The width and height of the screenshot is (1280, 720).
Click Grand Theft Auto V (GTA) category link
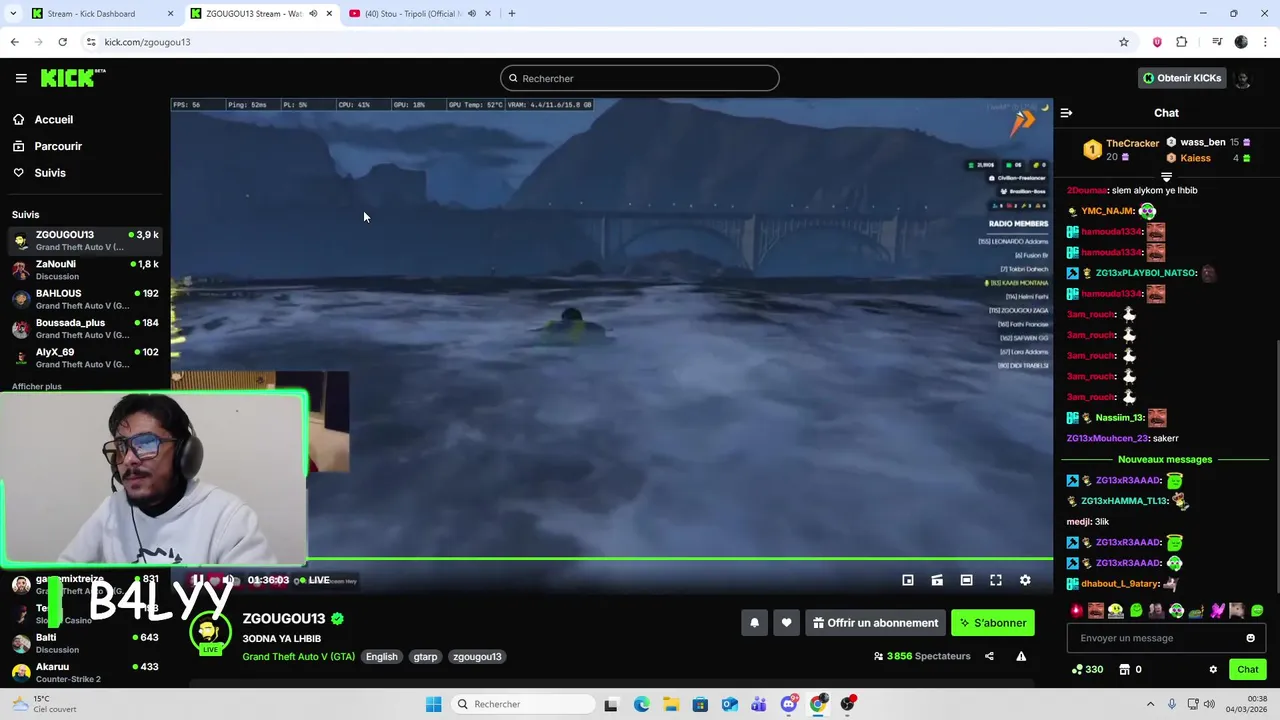click(298, 657)
